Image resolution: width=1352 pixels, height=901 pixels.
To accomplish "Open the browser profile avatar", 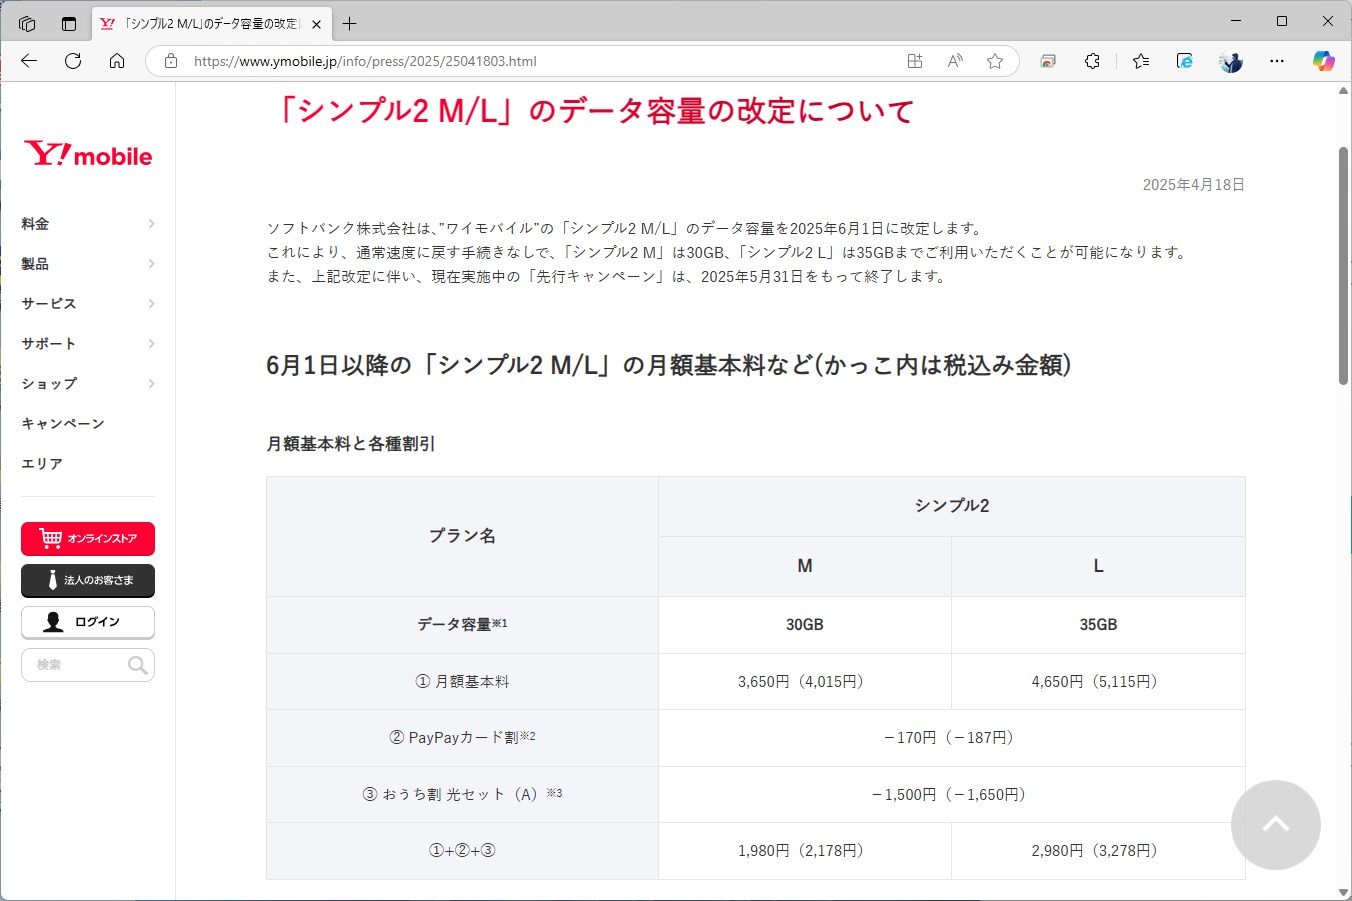I will click(x=1230, y=60).
